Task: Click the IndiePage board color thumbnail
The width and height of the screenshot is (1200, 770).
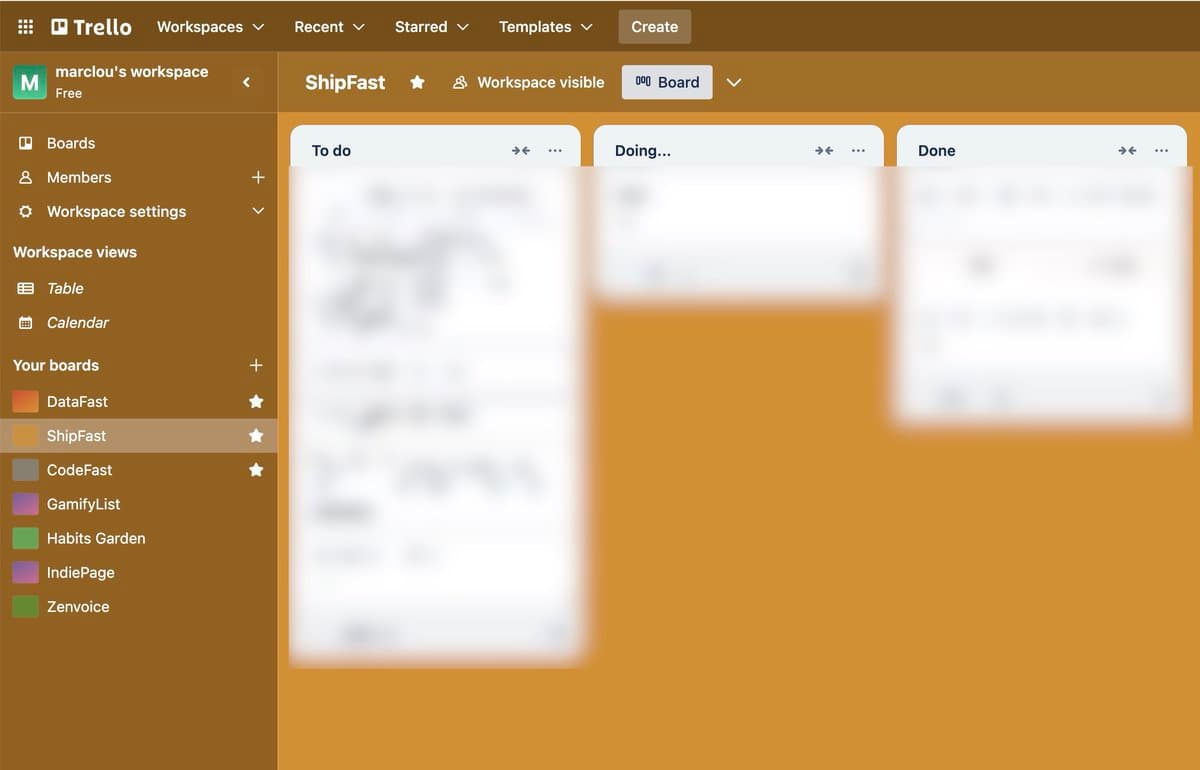Action: [x=26, y=572]
